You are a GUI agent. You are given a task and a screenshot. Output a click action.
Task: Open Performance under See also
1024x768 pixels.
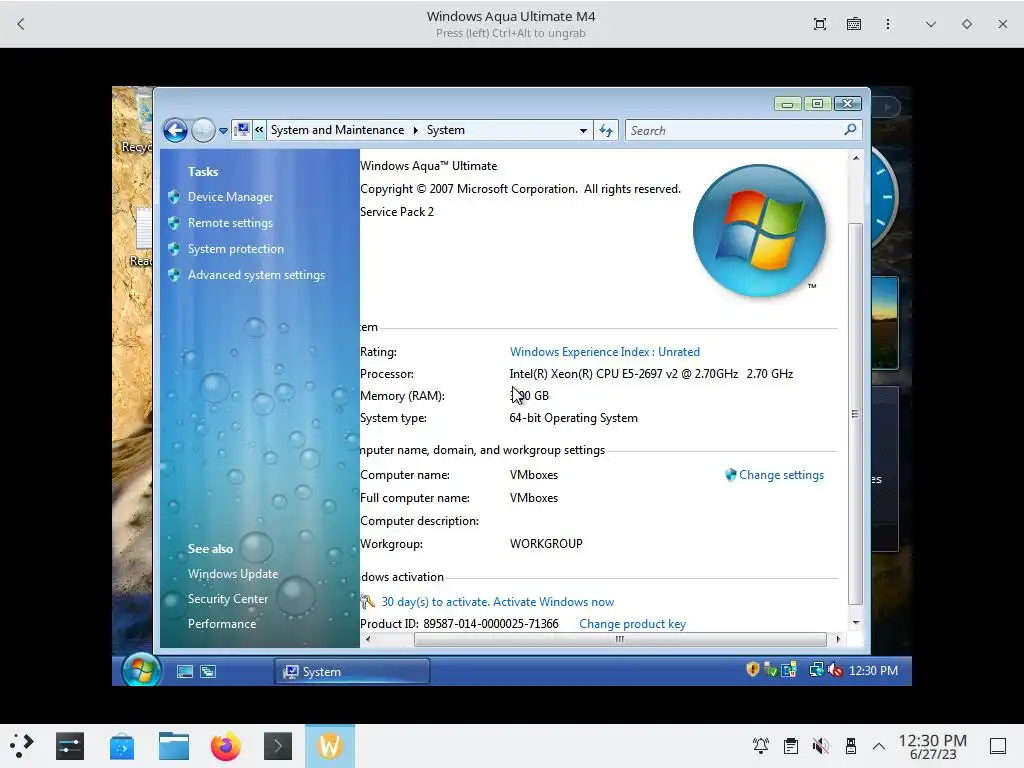click(x=222, y=624)
